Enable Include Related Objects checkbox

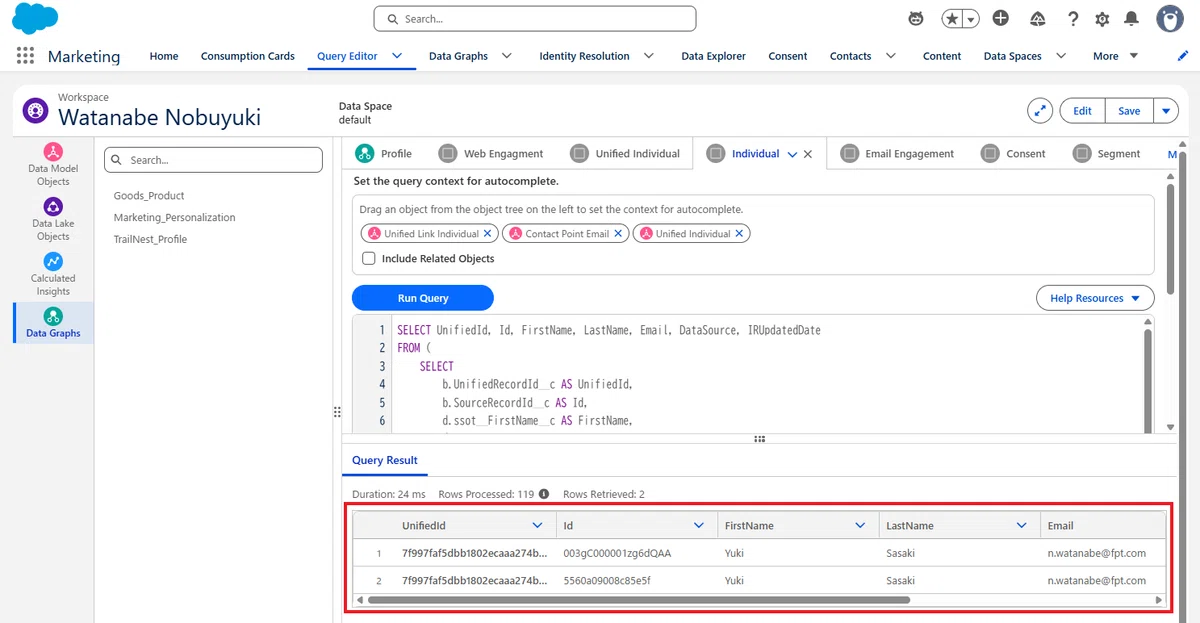pyautogui.click(x=369, y=258)
